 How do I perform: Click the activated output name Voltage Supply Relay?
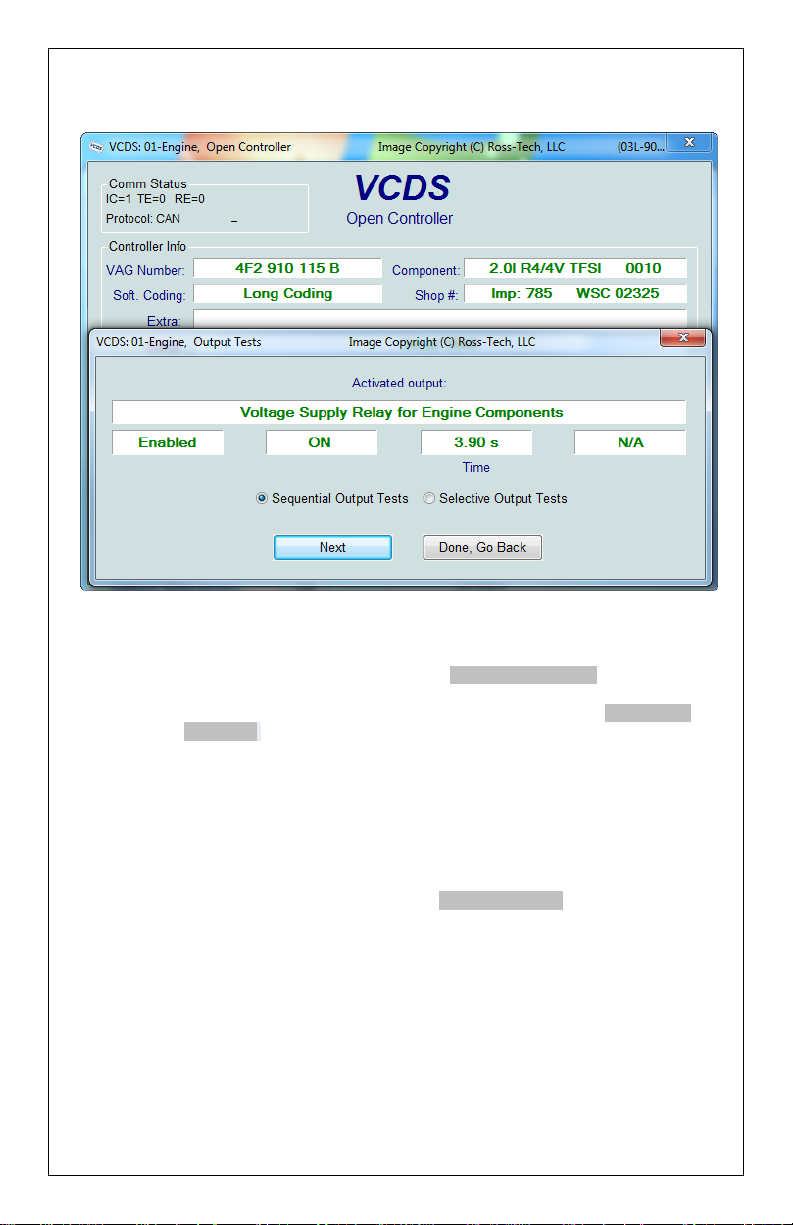pos(399,412)
